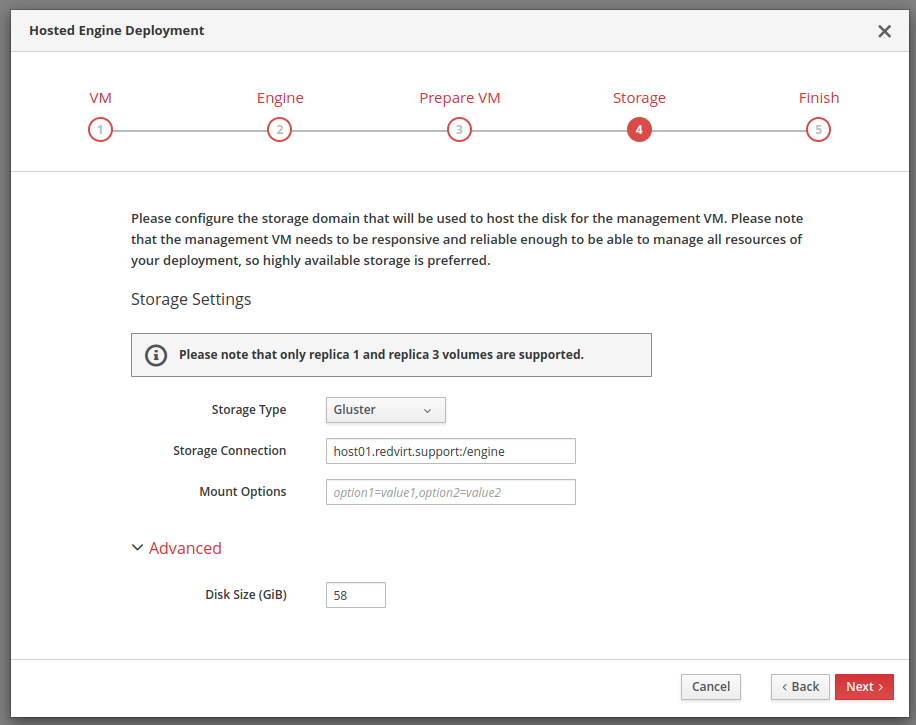
Task: Click the step 3 Prepare VM circle
Action: point(459,130)
